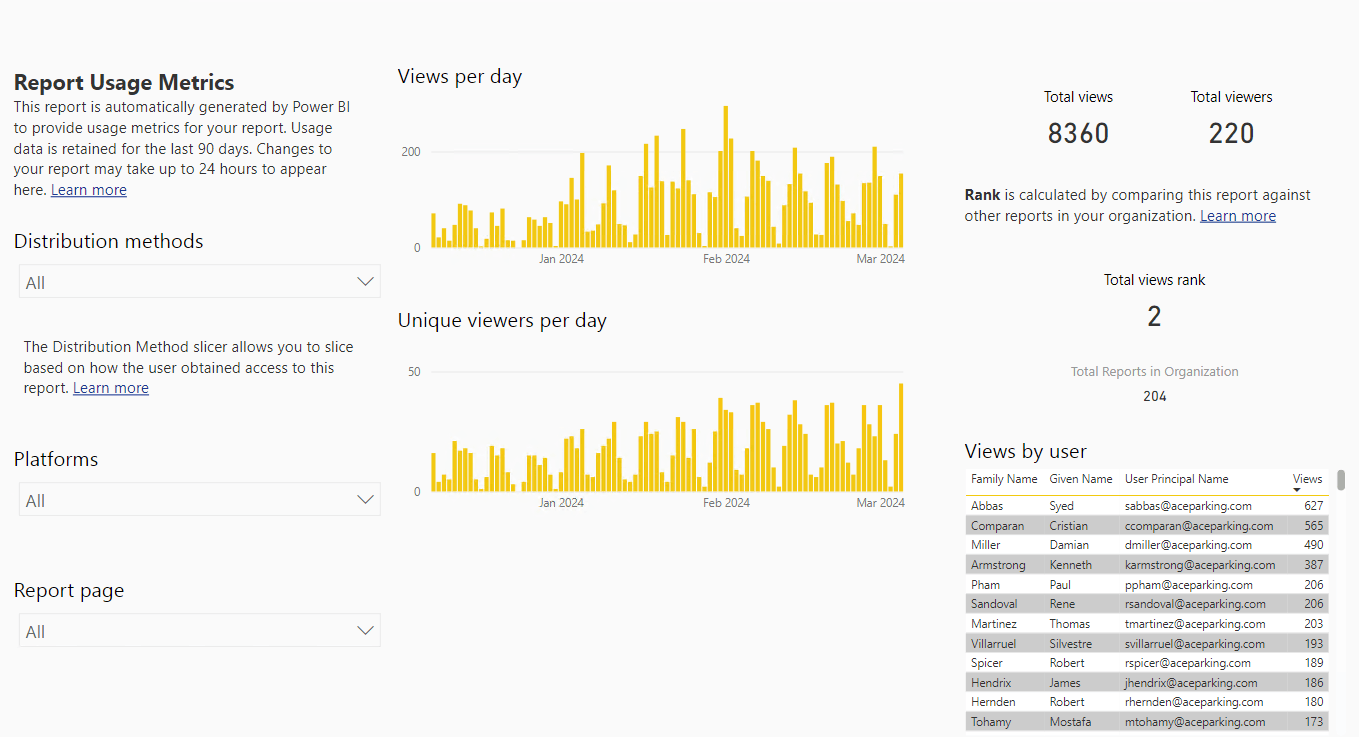Select the Sandoval family name cell
The image size is (1359, 737).
coord(995,604)
